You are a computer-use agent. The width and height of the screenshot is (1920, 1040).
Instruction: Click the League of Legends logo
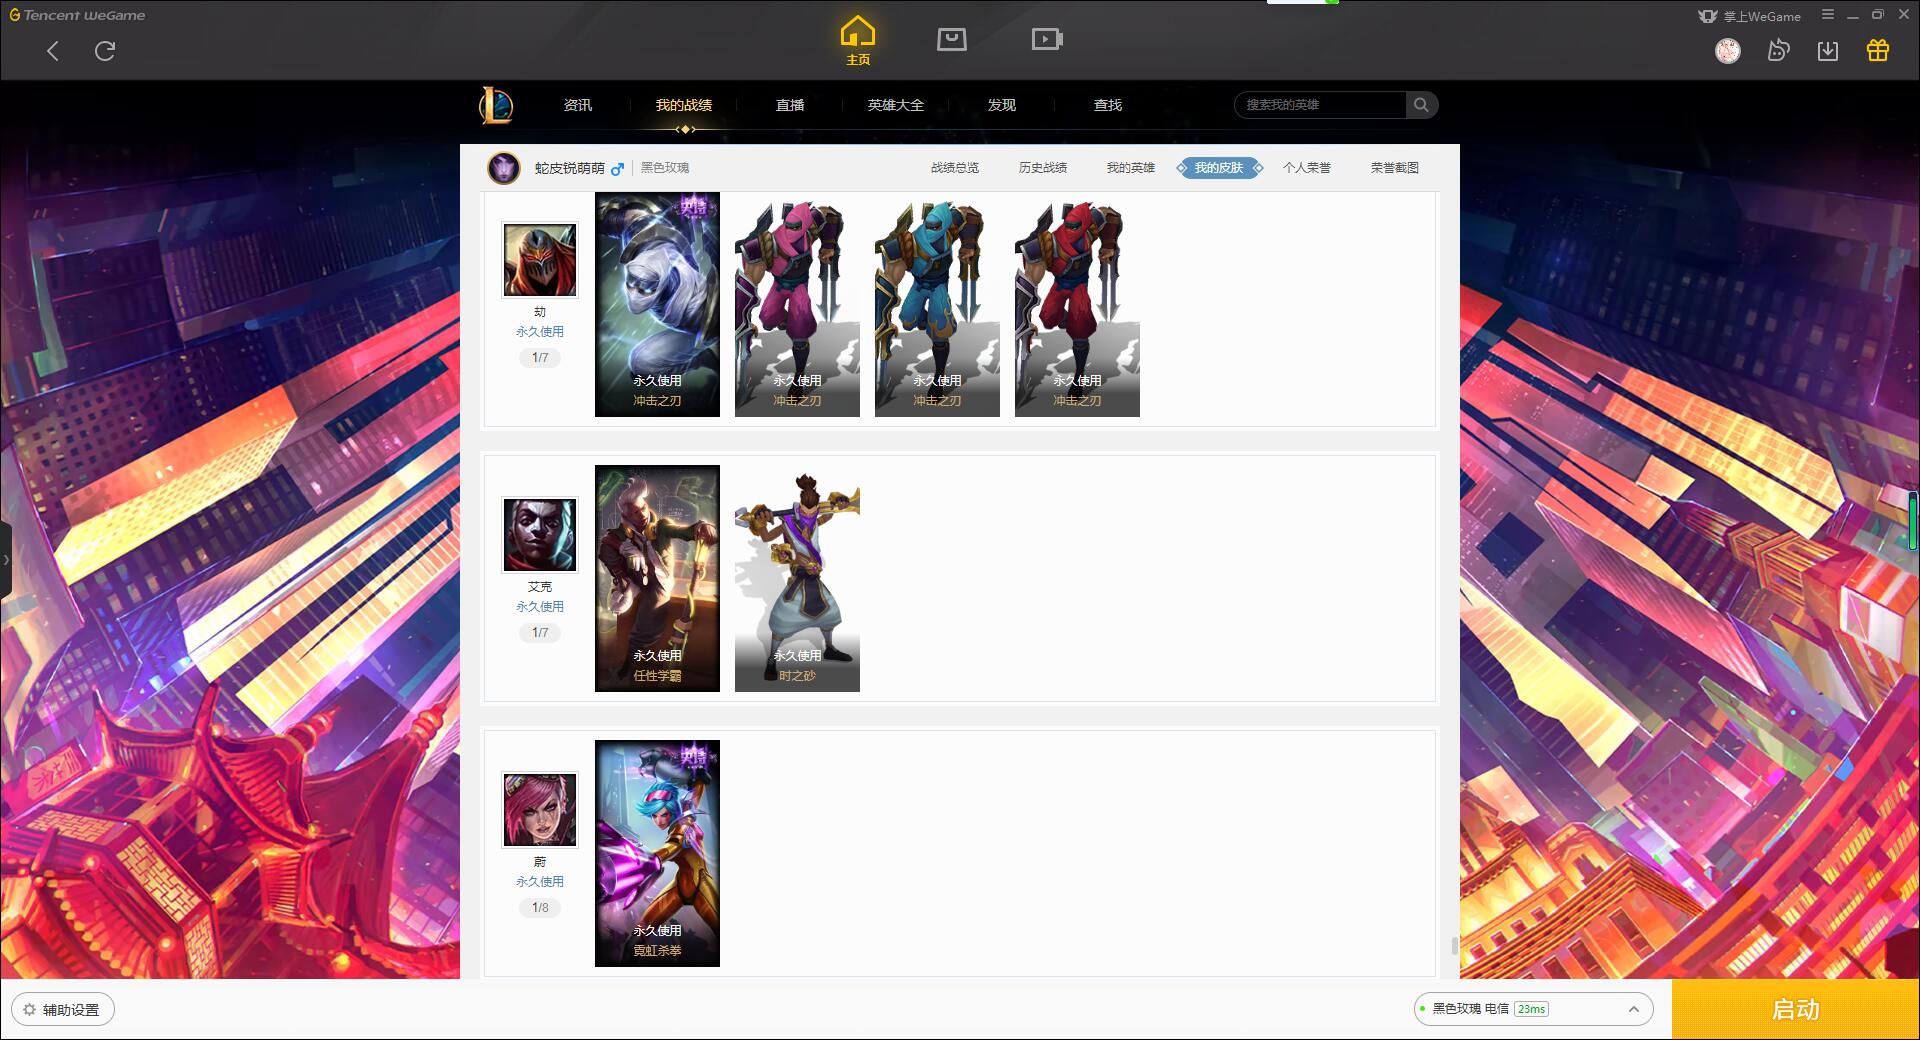496,105
